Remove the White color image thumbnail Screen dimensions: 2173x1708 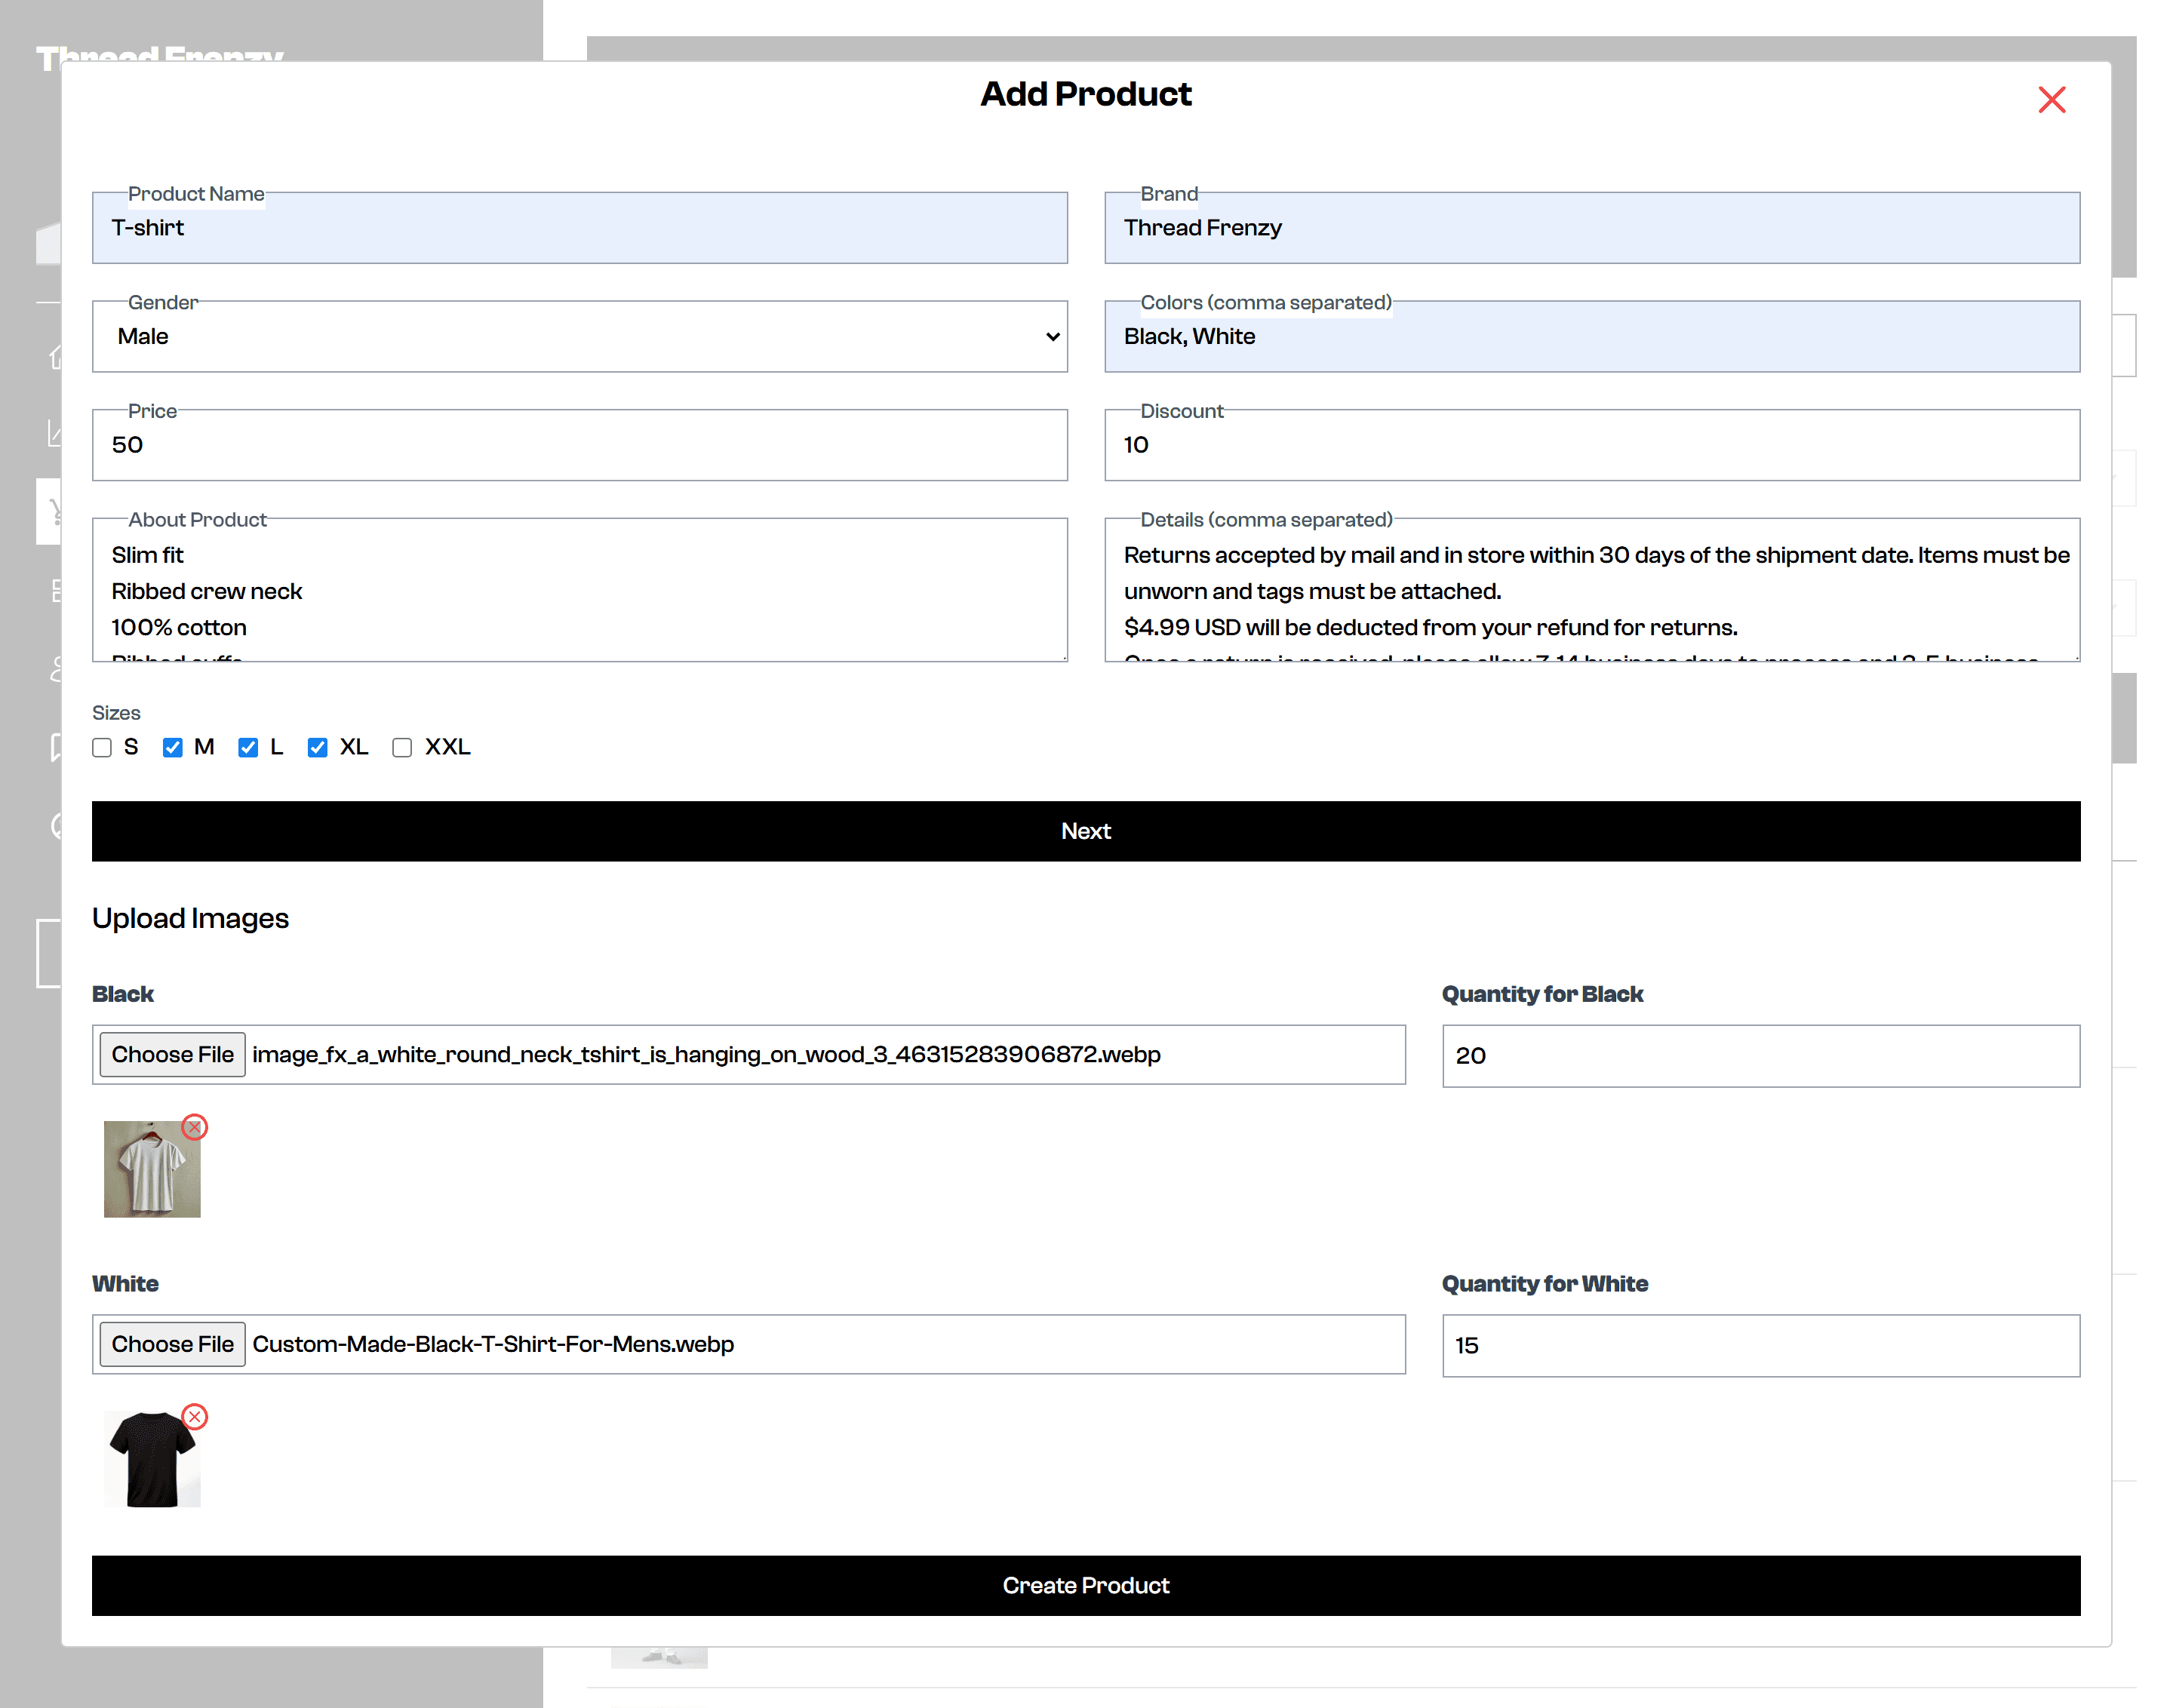point(194,1417)
